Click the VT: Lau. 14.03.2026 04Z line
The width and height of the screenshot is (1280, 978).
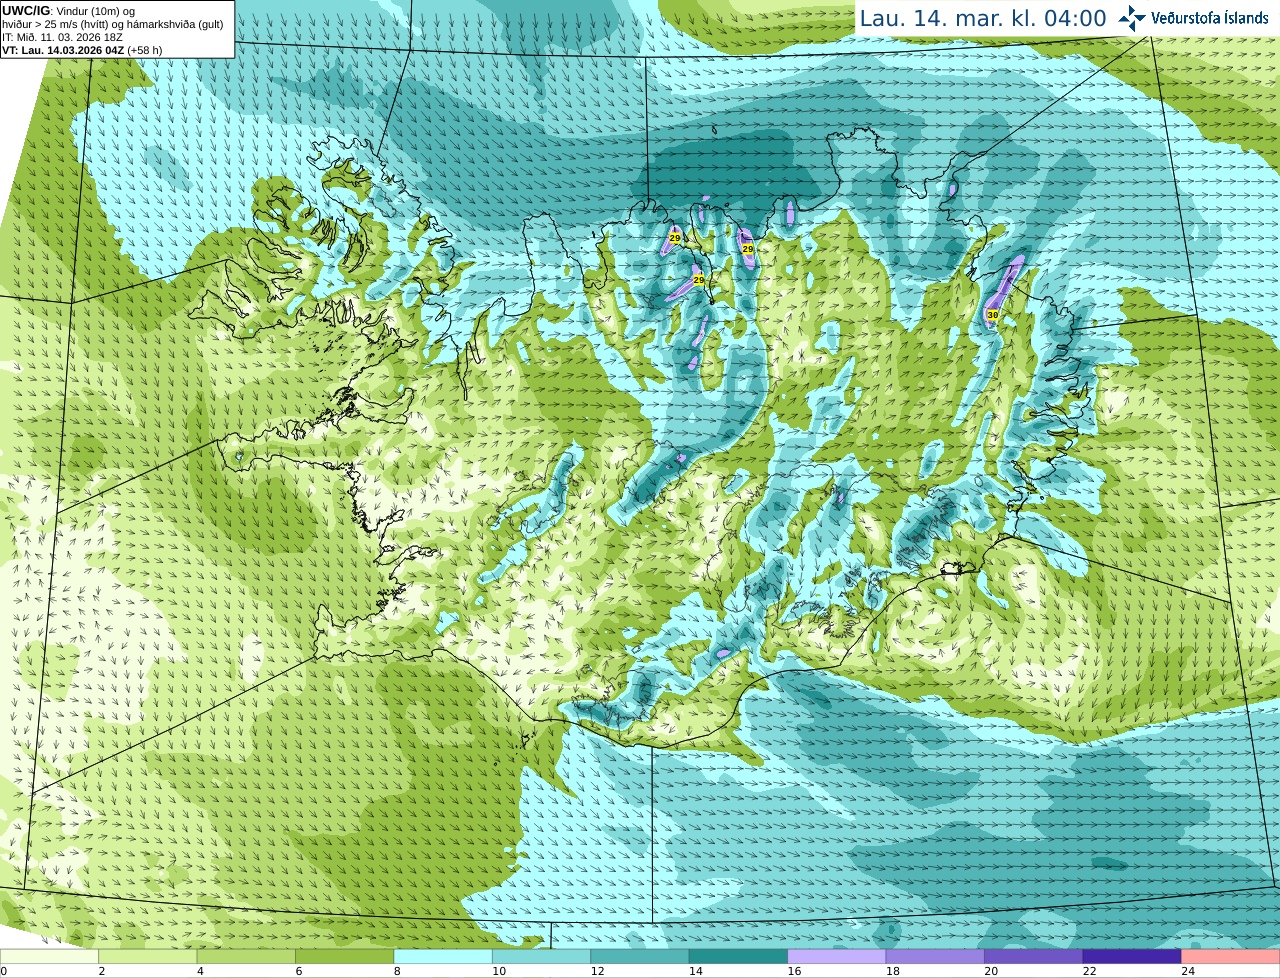pyautogui.click(x=82, y=50)
